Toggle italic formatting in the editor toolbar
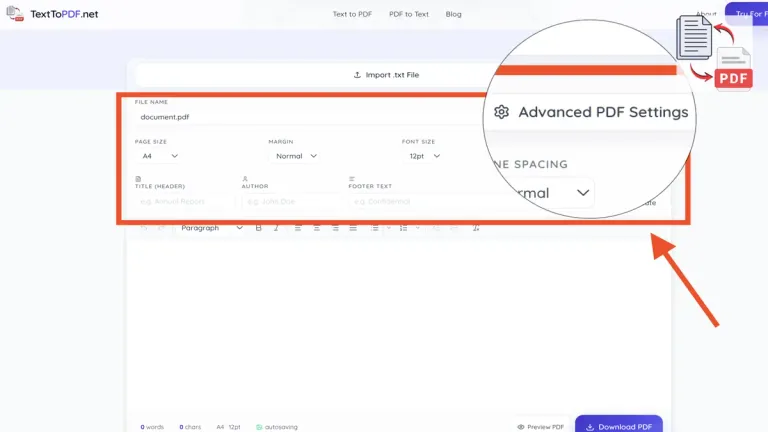This screenshot has width=768, height=432. click(277, 228)
